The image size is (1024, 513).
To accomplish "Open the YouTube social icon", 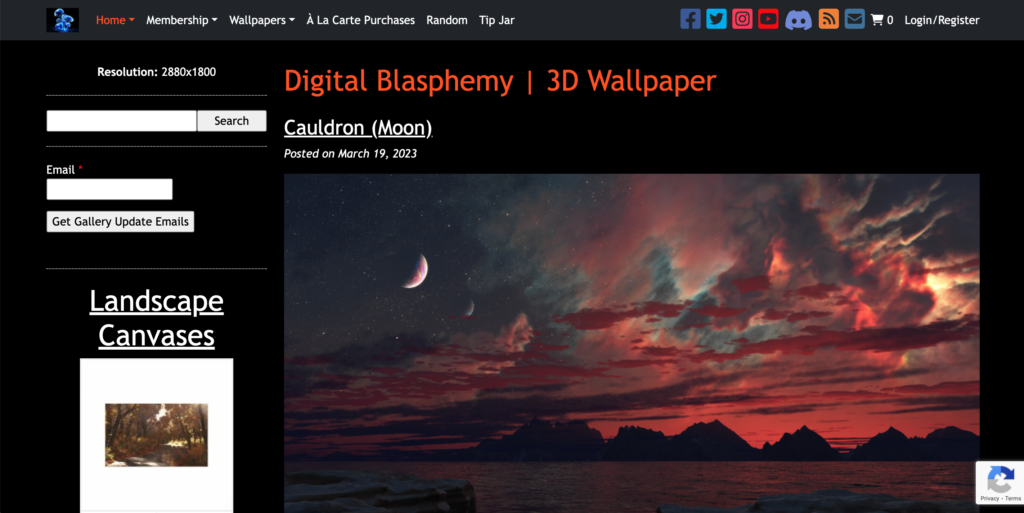I will tap(769, 19).
